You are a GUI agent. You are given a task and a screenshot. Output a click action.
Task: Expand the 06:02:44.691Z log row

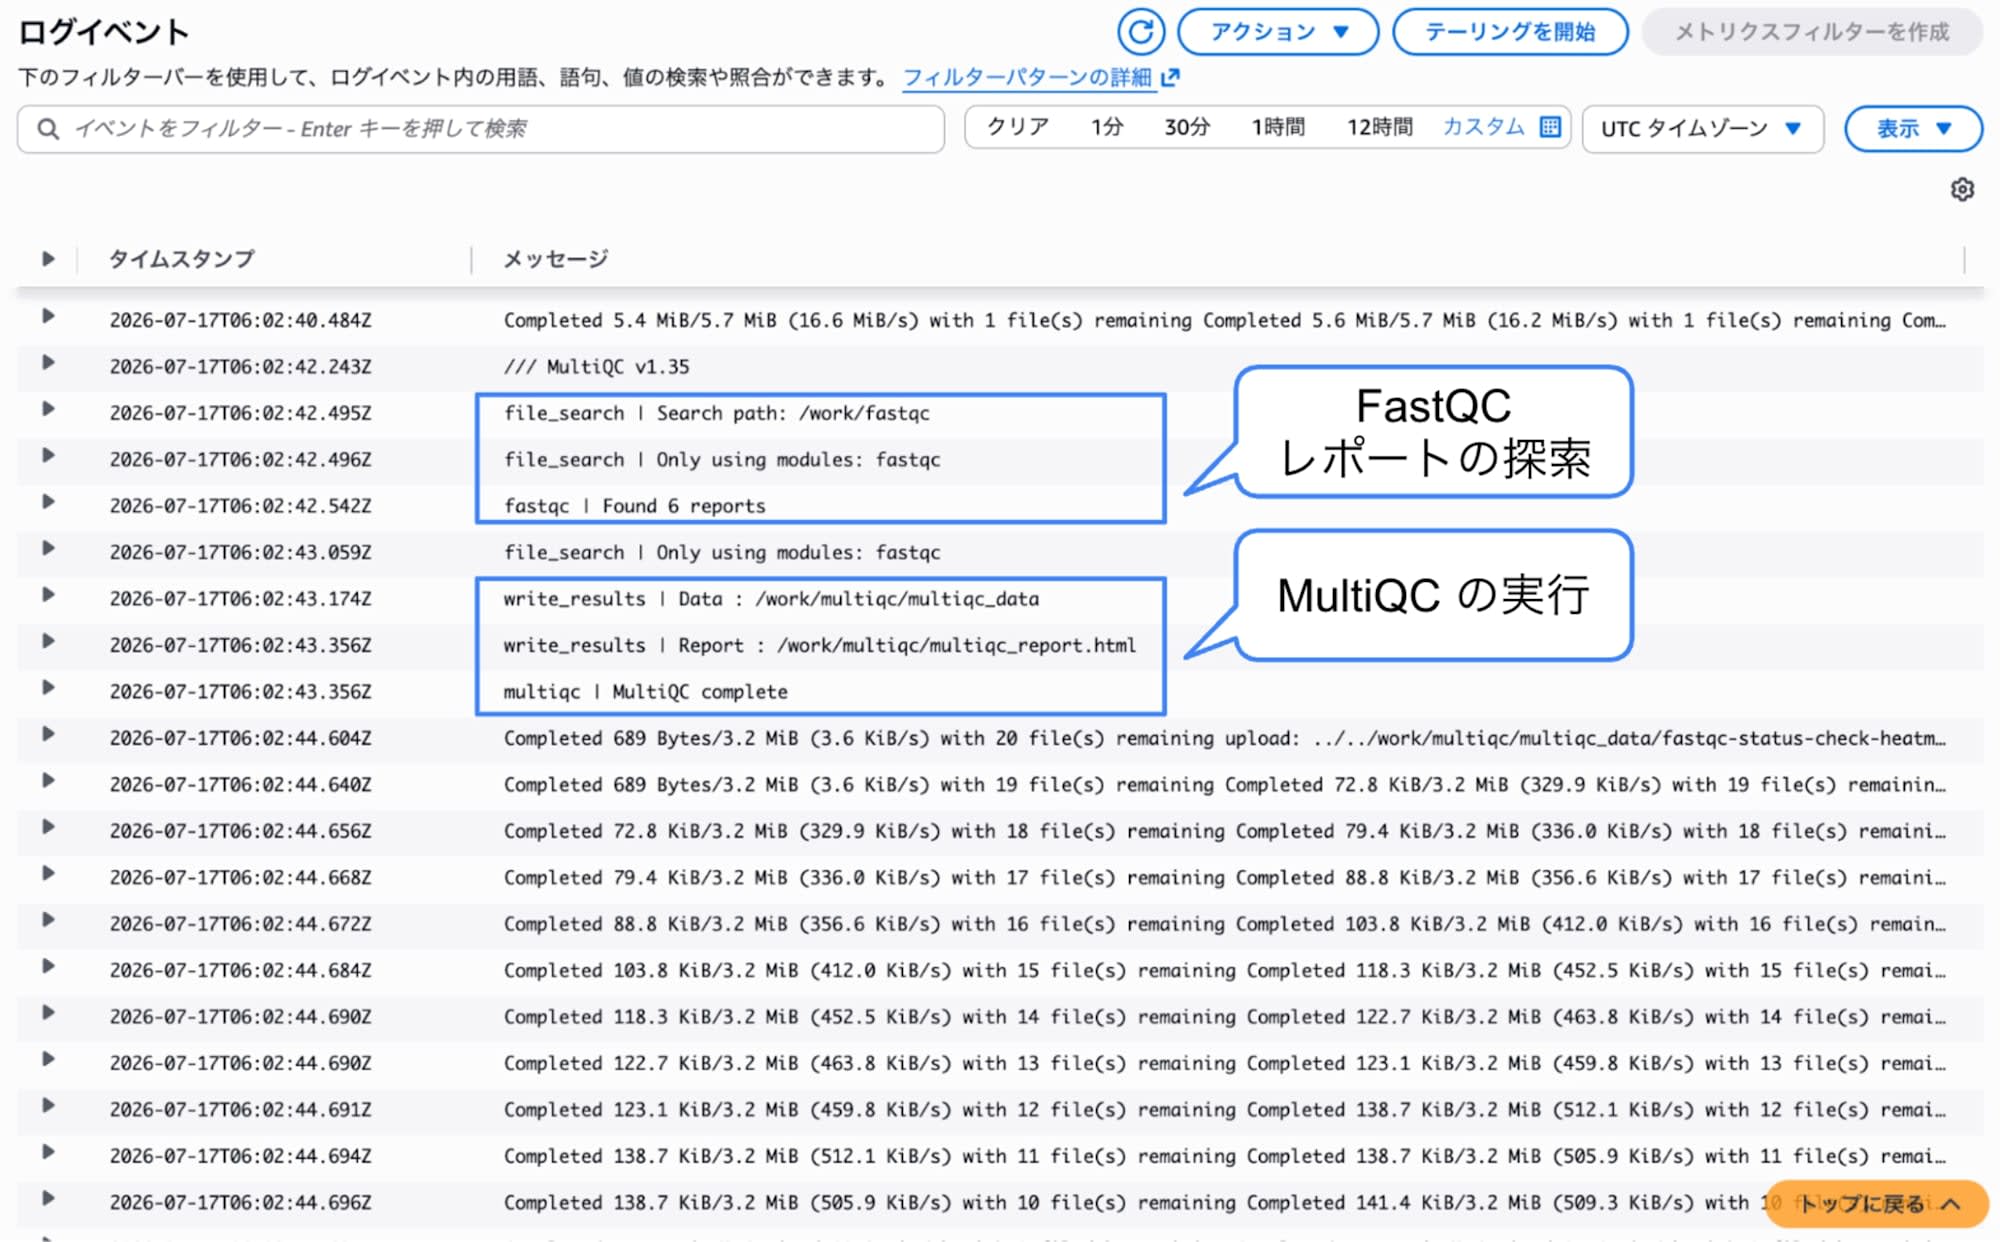point(47,1106)
